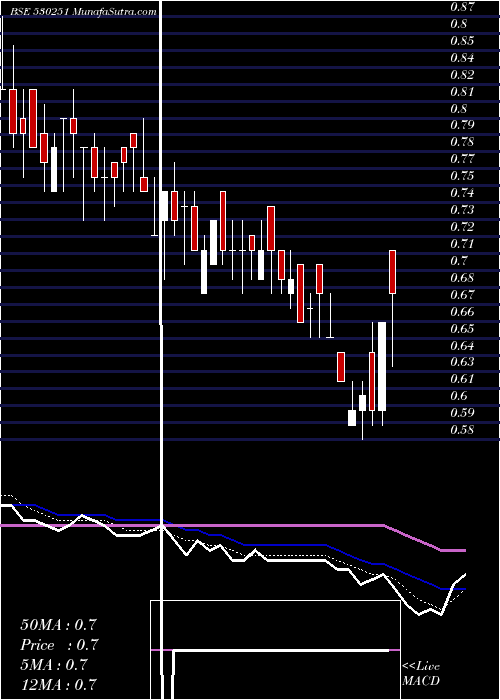500x700 pixels.
Task: Select the 12MA : 0.7 readout
Action: pyautogui.click(x=59, y=685)
